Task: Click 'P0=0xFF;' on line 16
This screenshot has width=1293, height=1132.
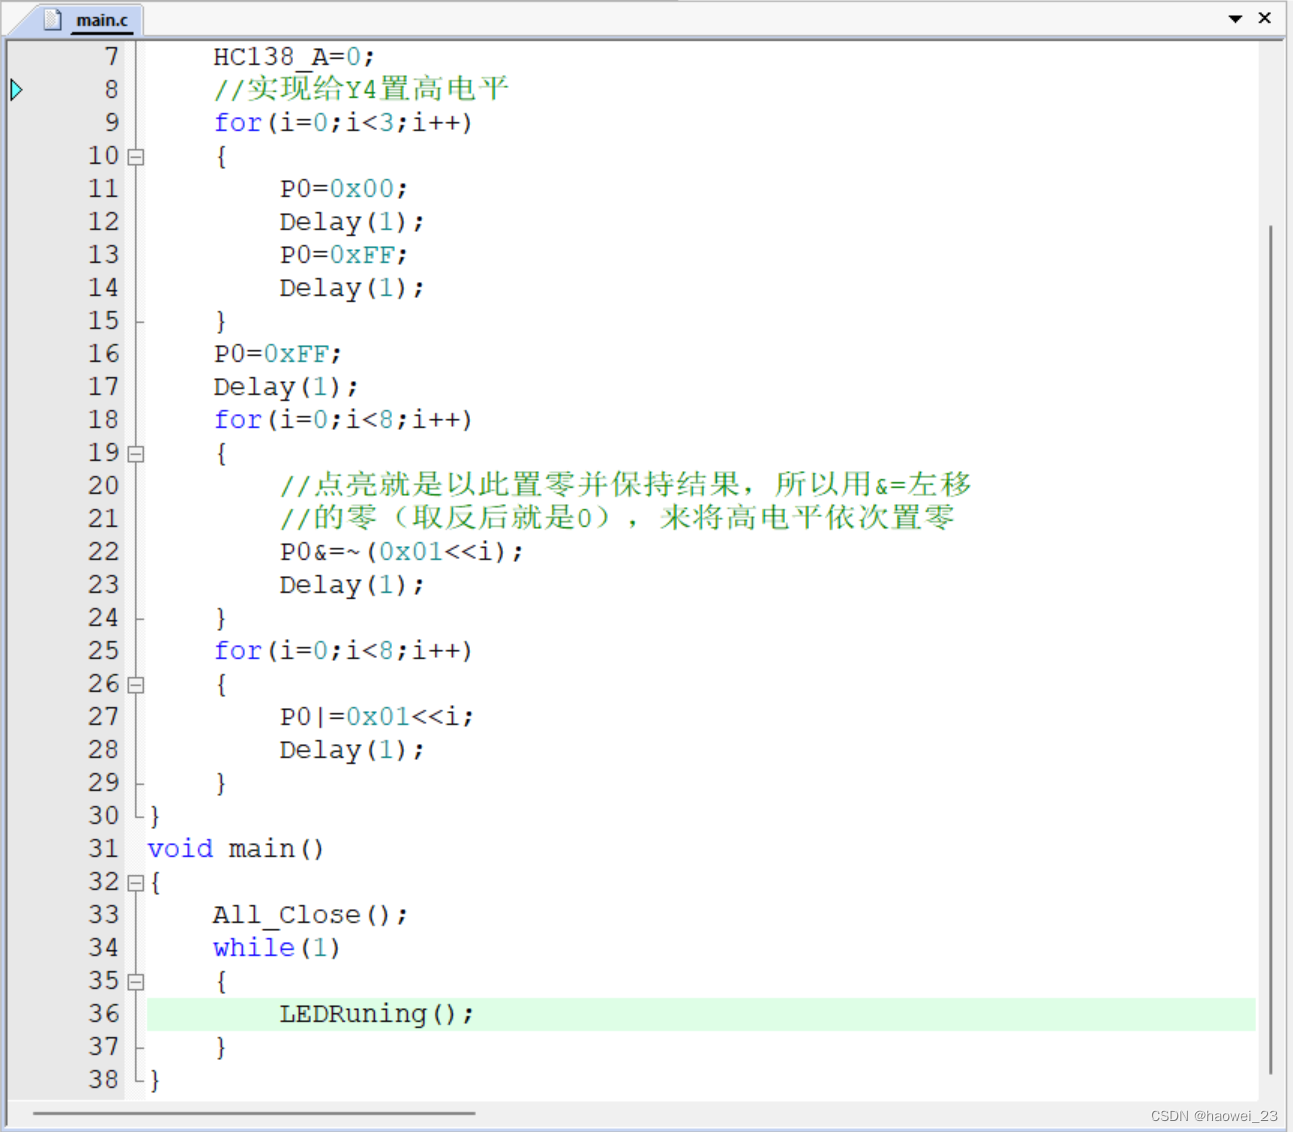Action: click(277, 354)
